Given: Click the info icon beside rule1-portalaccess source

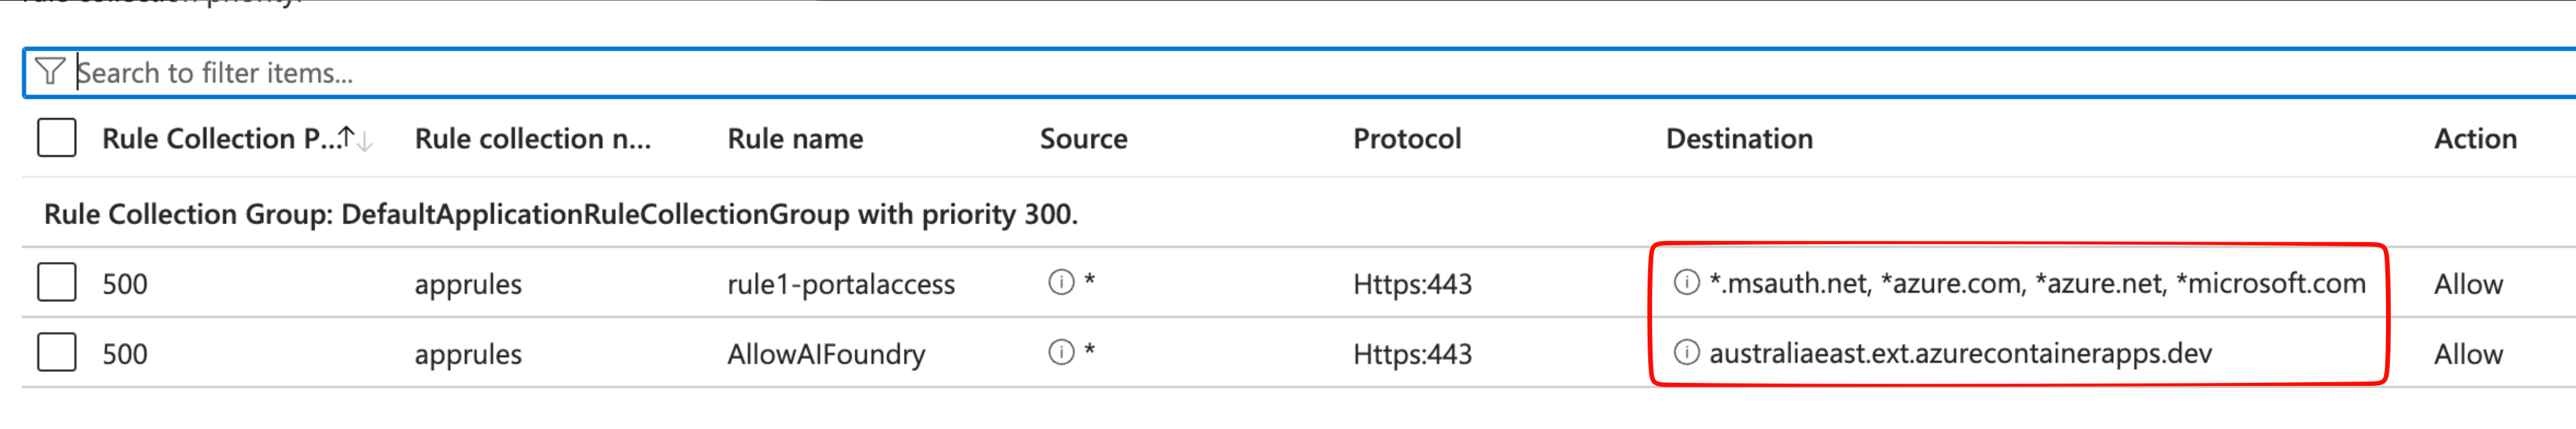Looking at the screenshot, I should (1061, 283).
